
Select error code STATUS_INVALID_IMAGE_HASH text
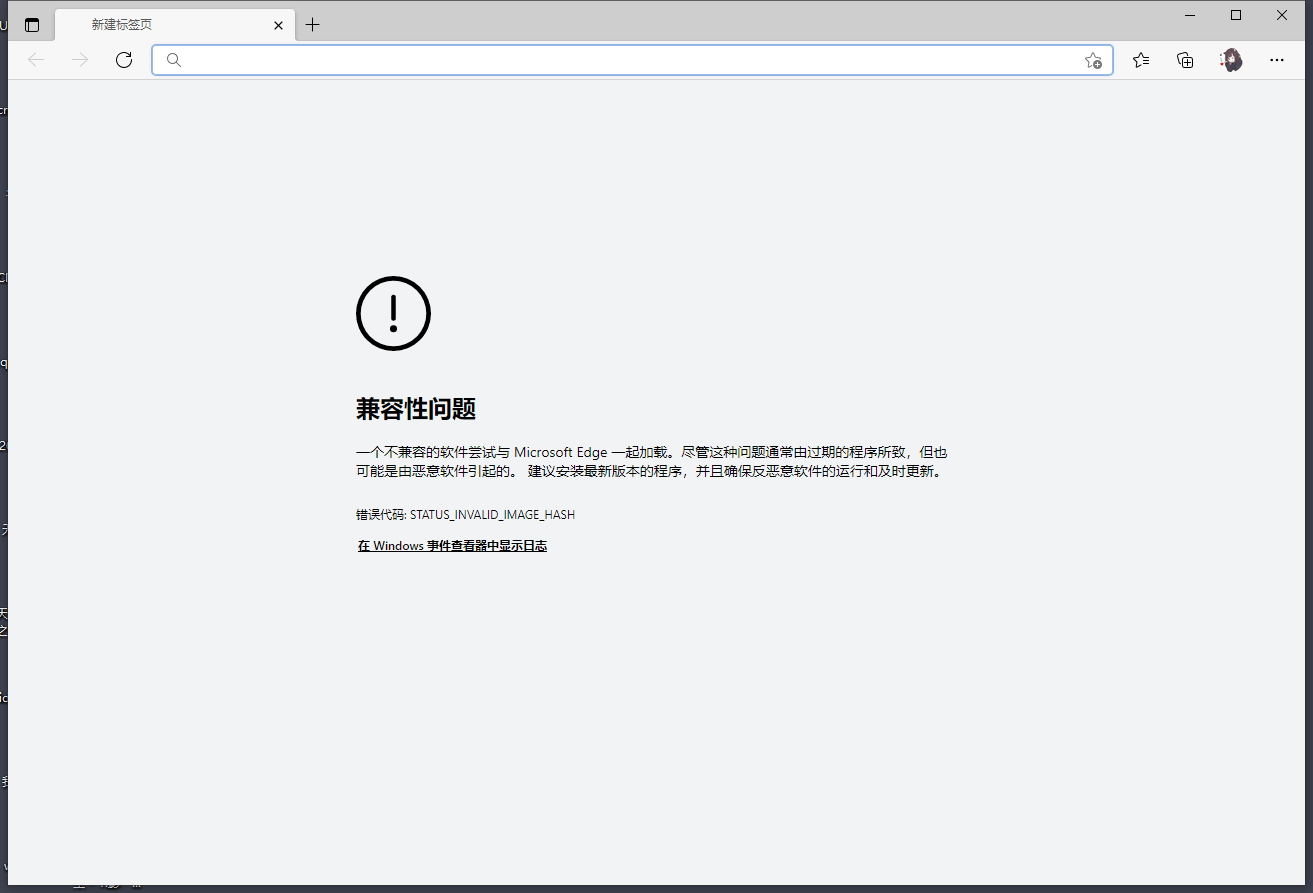tap(492, 515)
